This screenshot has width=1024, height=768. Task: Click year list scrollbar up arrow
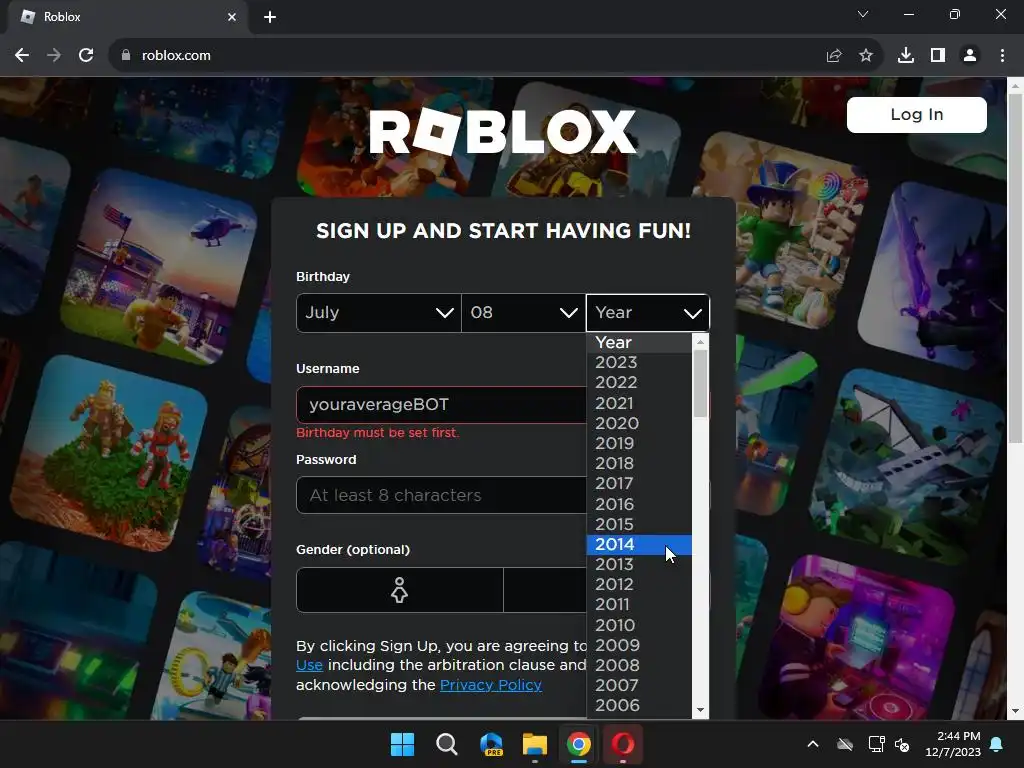[x=700, y=342]
